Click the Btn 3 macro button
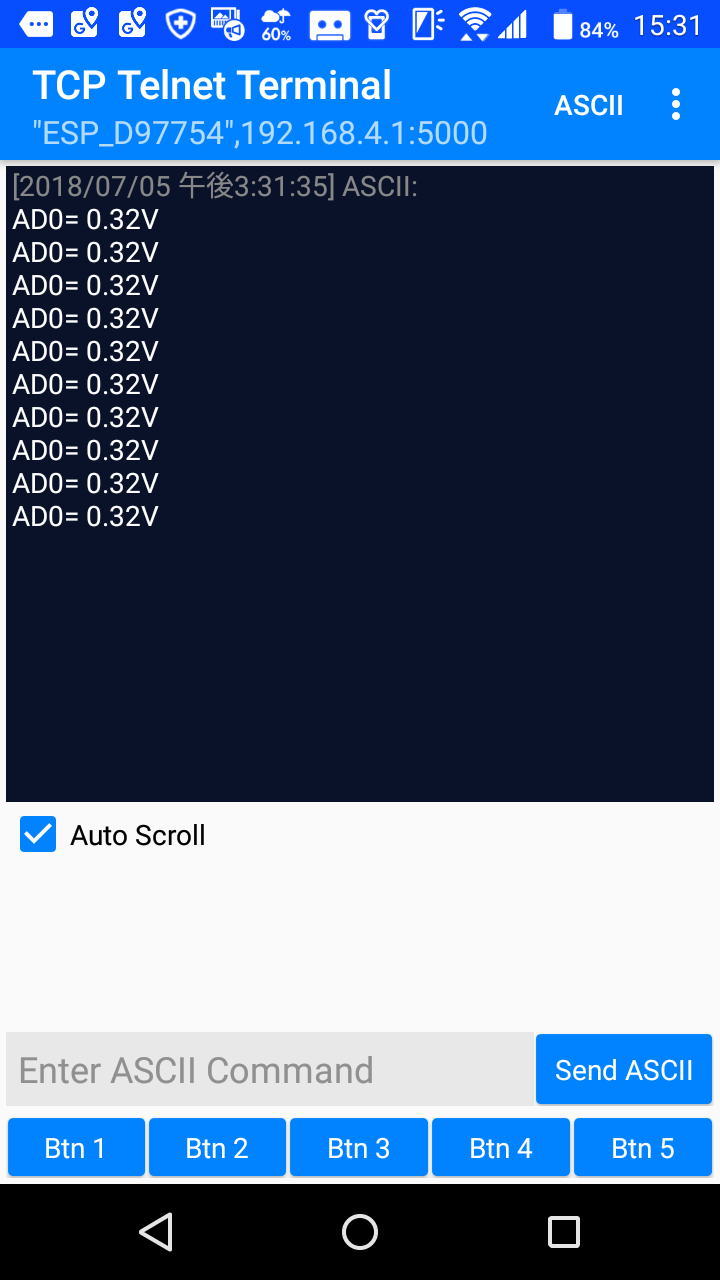The height and width of the screenshot is (1280, 720). click(x=359, y=1147)
